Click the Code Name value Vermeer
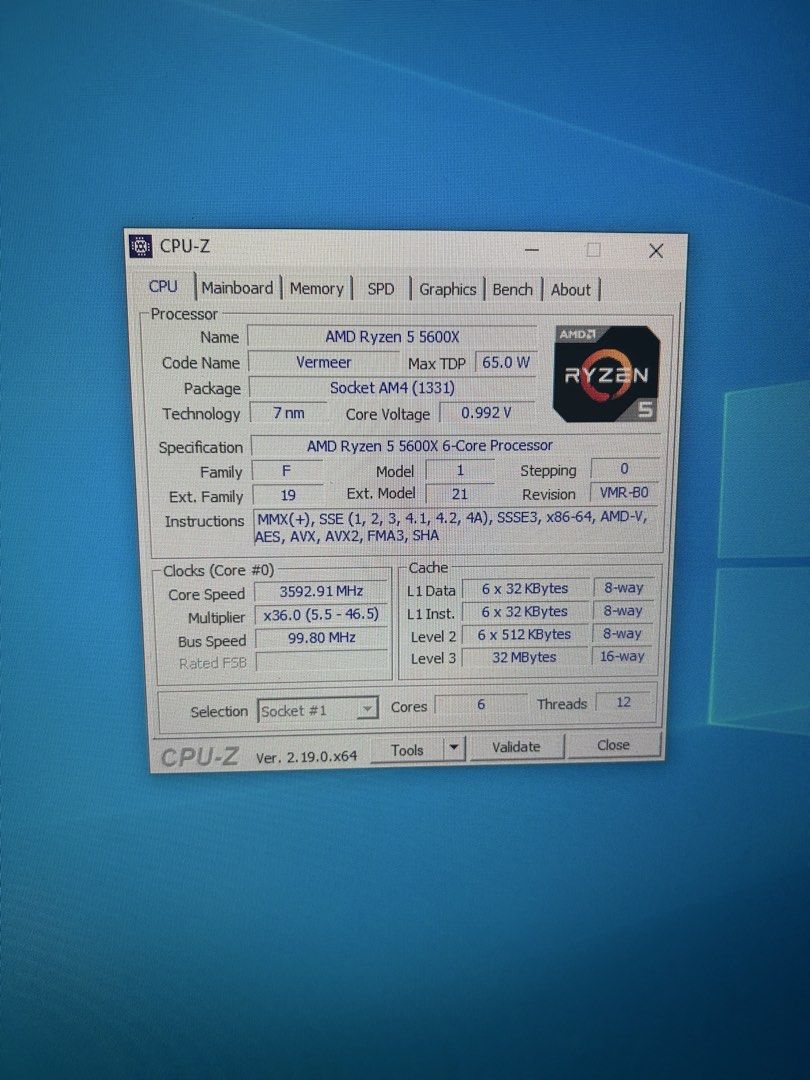The image size is (810, 1080). click(x=324, y=362)
